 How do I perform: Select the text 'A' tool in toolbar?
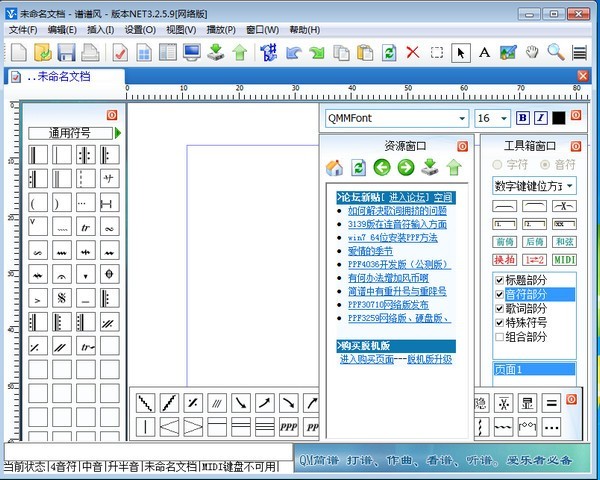pyautogui.click(x=484, y=52)
